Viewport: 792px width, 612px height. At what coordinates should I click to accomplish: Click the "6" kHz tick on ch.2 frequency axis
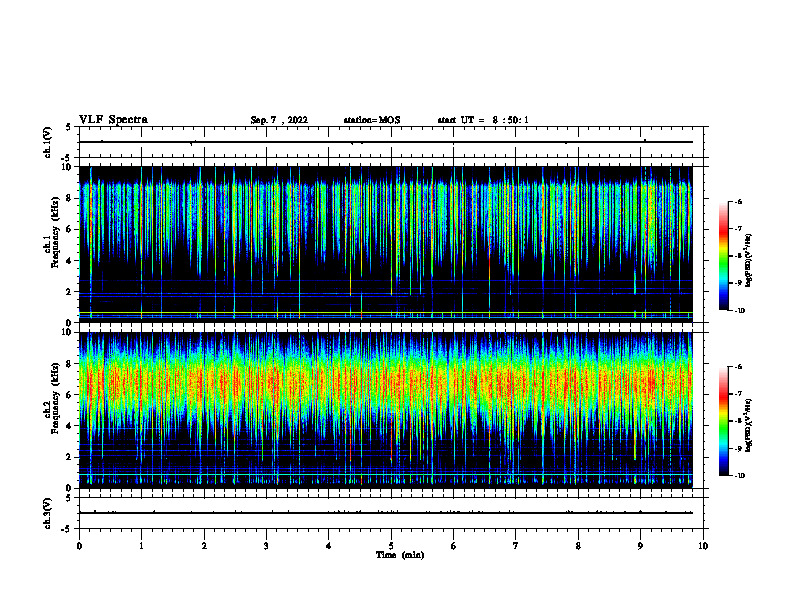[70, 394]
